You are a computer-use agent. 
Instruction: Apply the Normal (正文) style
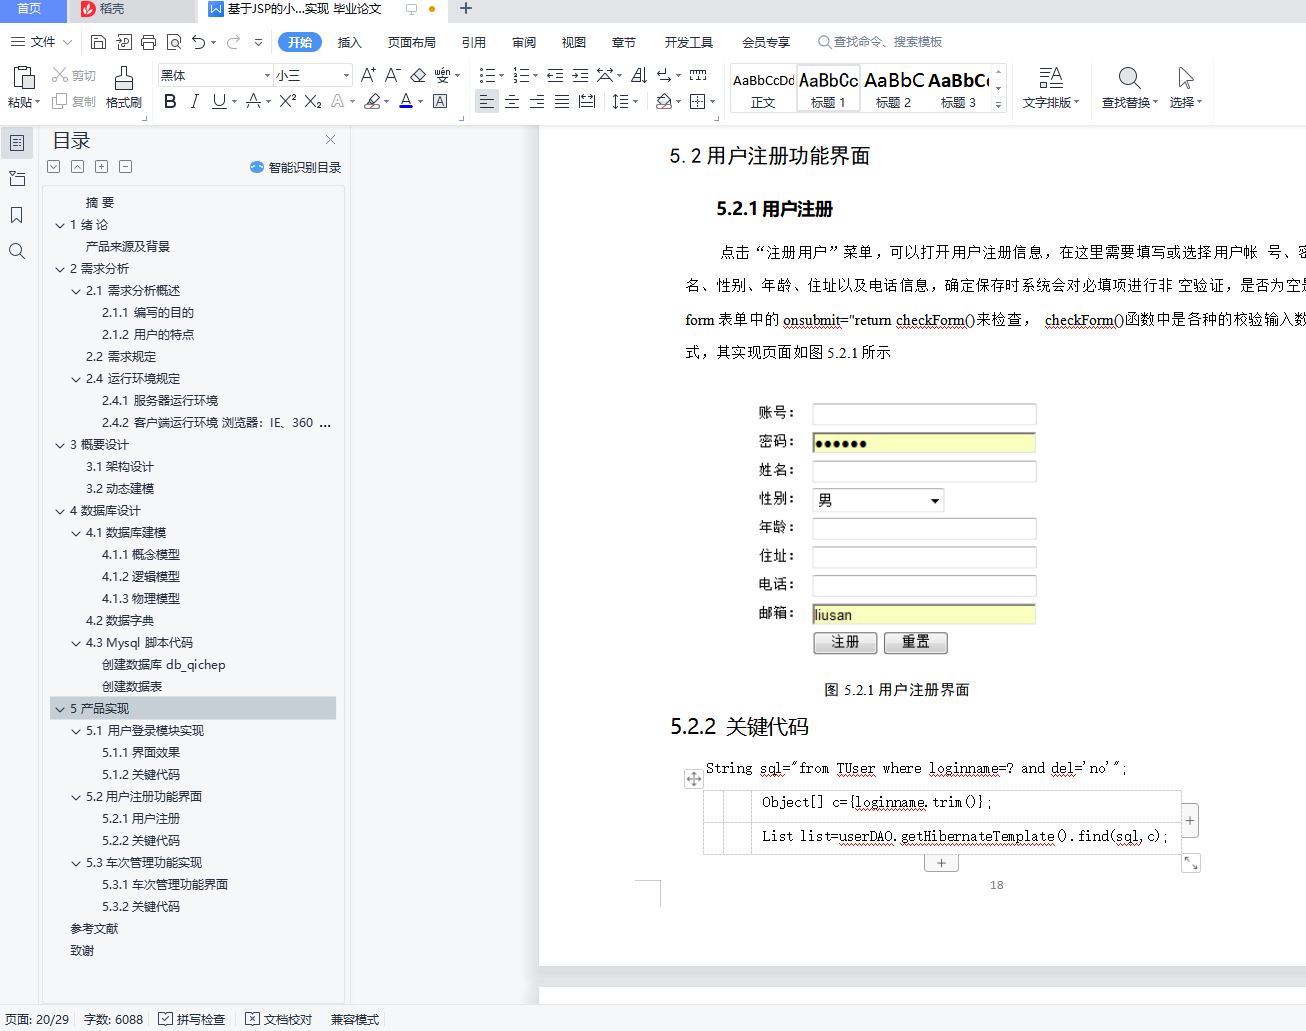[x=763, y=88]
